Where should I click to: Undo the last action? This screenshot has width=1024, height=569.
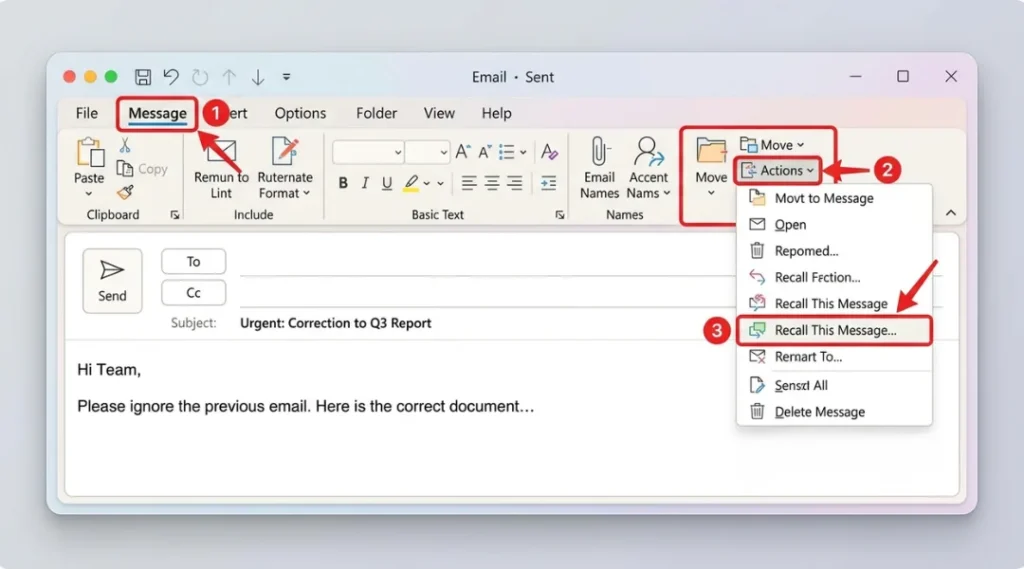(x=171, y=77)
